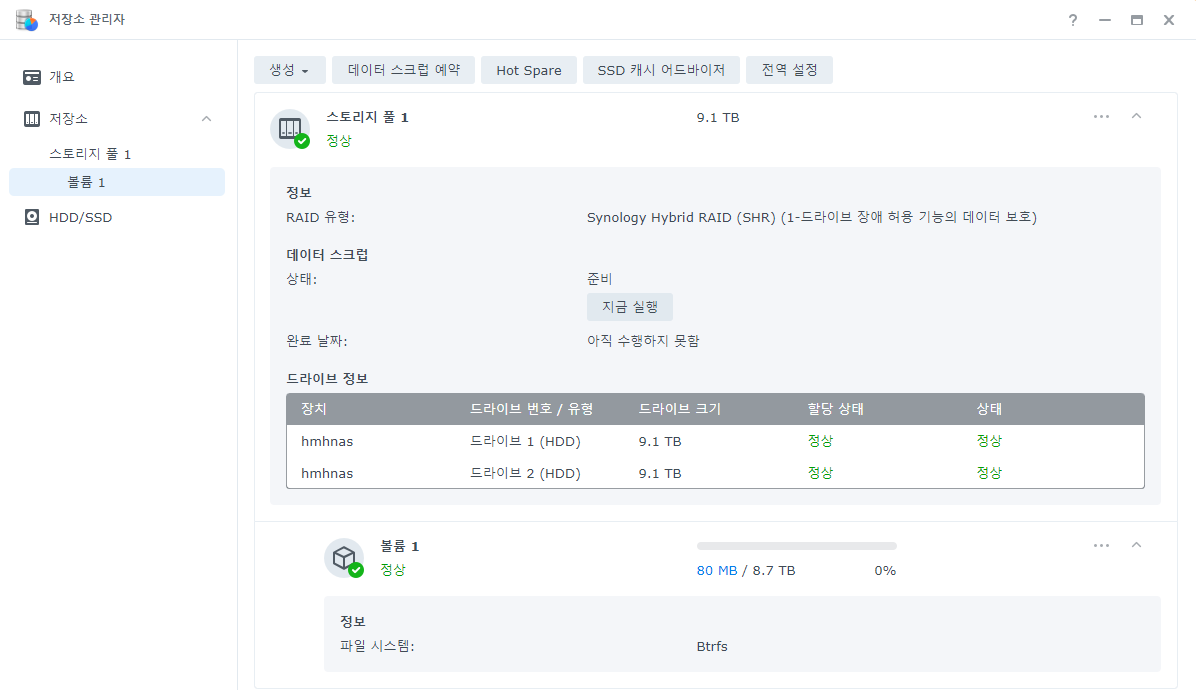The width and height of the screenshot is (1196, 690).
Task: Click the 드라이브 2 (HDD) table cell
Action: coord(525,473)
